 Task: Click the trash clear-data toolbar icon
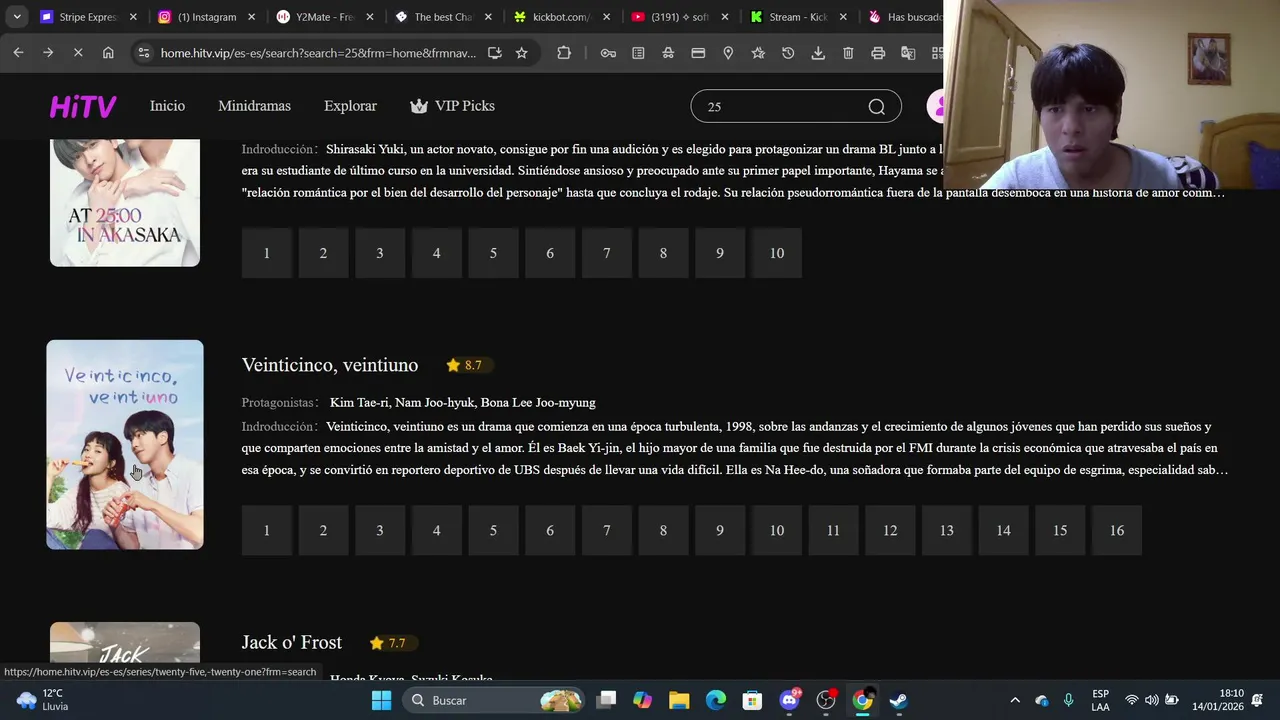(848, 53)
